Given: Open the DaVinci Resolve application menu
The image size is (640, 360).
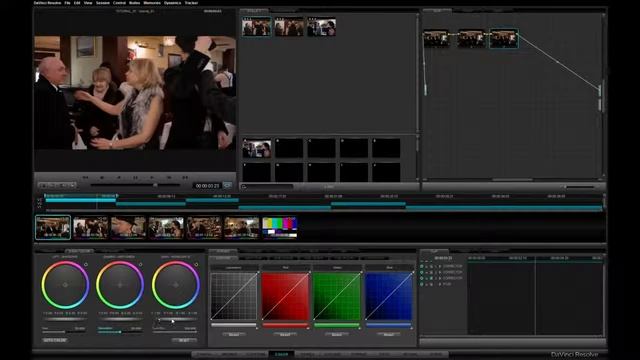Looking at the screenshot, I should click(x=47, y=3).
